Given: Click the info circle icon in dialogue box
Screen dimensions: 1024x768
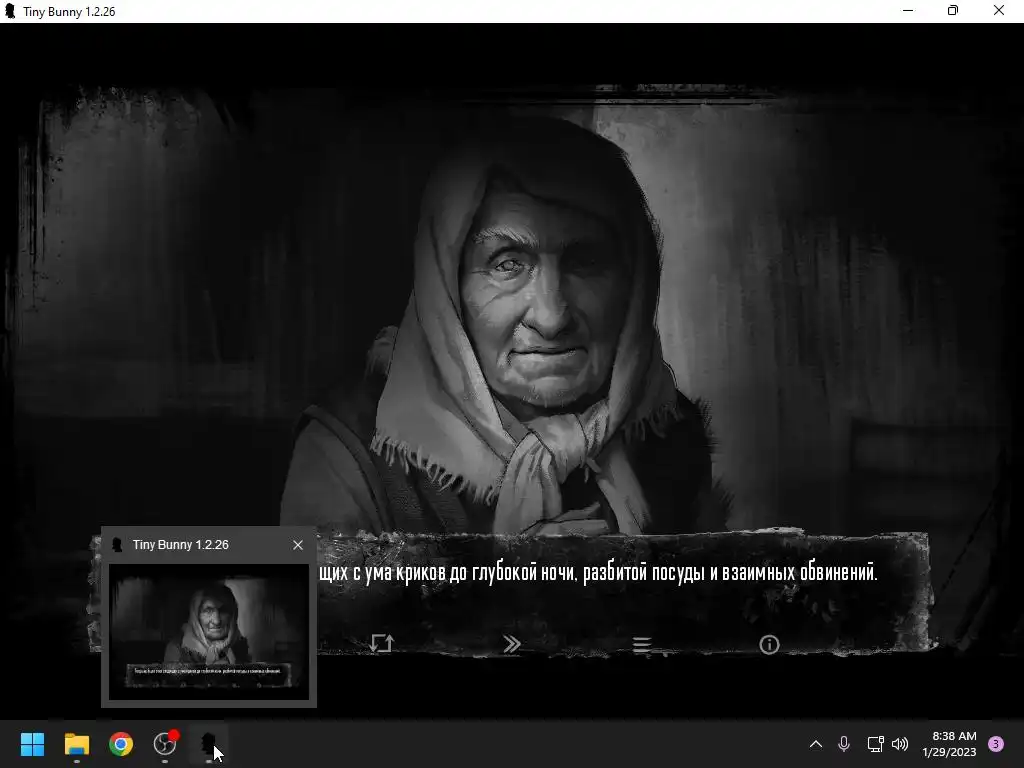Looking at the screenshot, I should coord(769,645).
